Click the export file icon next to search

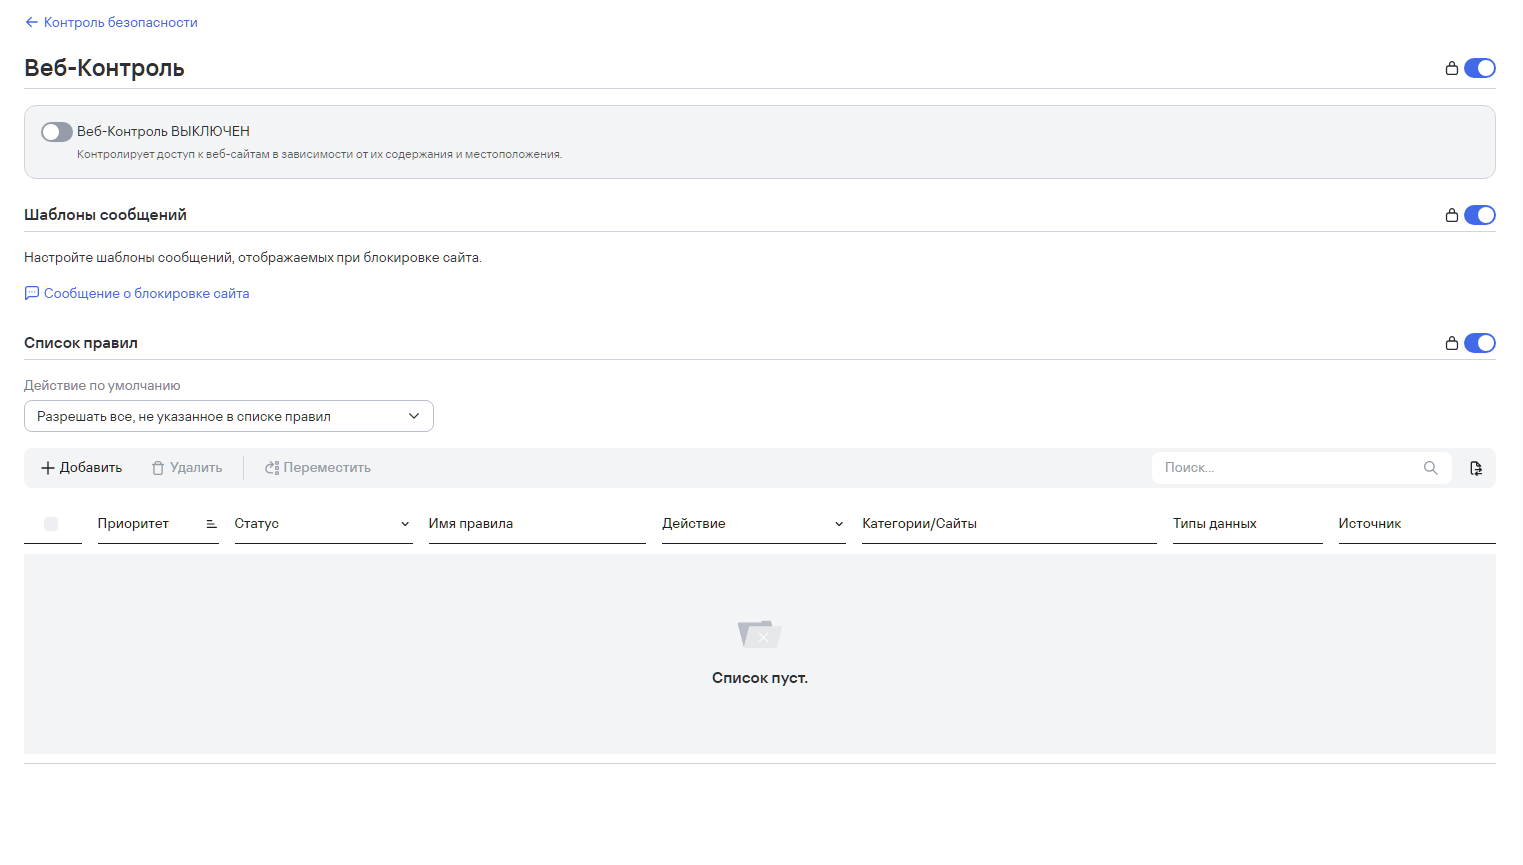(1476, 468)
